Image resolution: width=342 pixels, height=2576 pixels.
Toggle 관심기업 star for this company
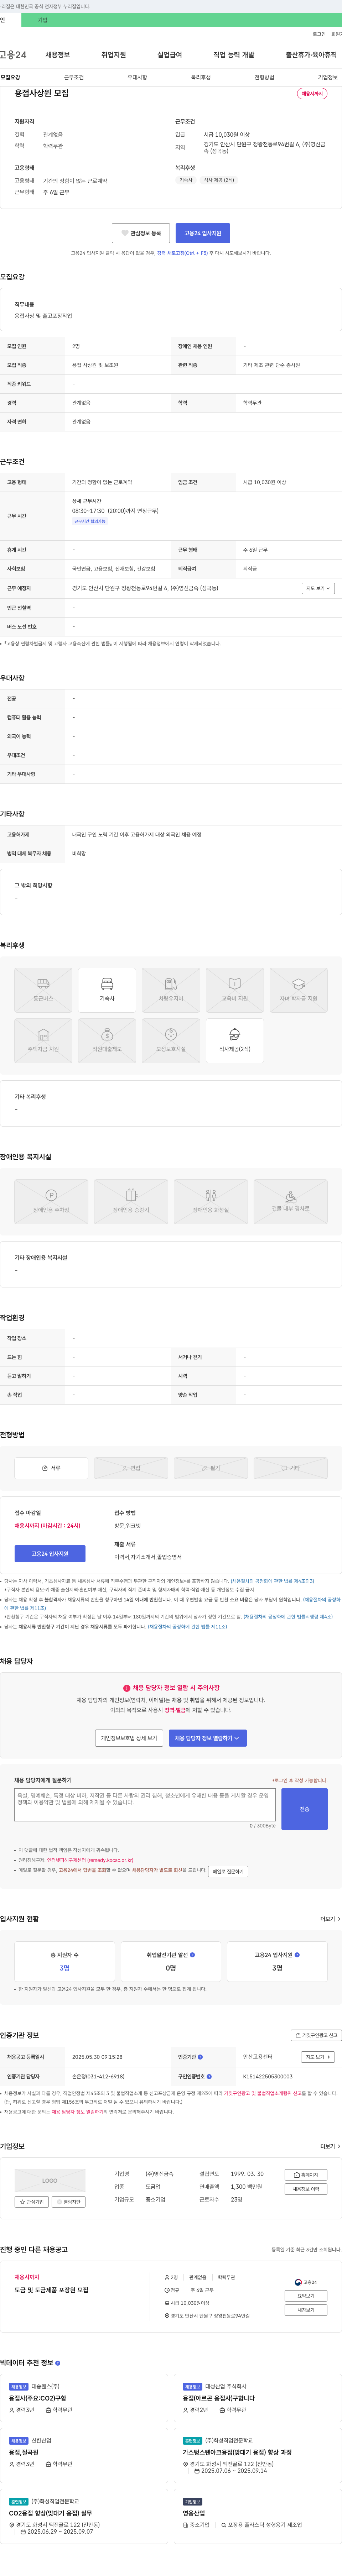tap(32, 2202)
